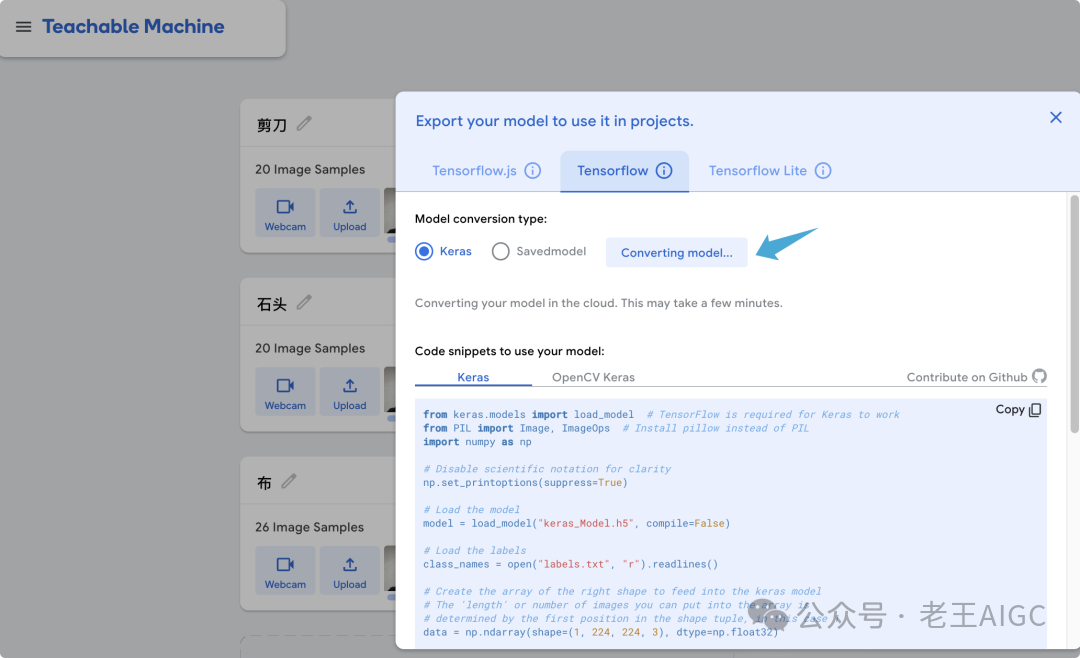Edit the 石头 class name pencil
The image size is (1080, 658).
[x=304, y=302]
